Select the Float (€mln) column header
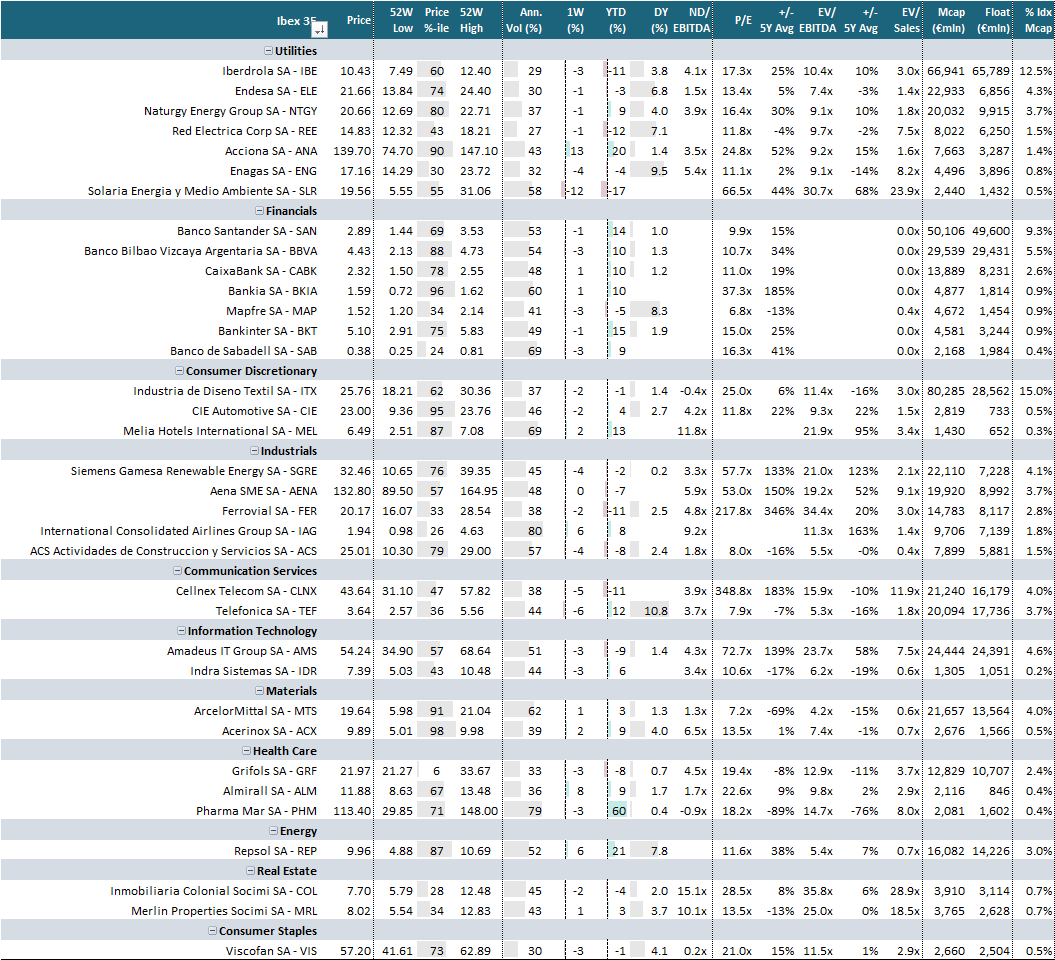 point(994,20)
